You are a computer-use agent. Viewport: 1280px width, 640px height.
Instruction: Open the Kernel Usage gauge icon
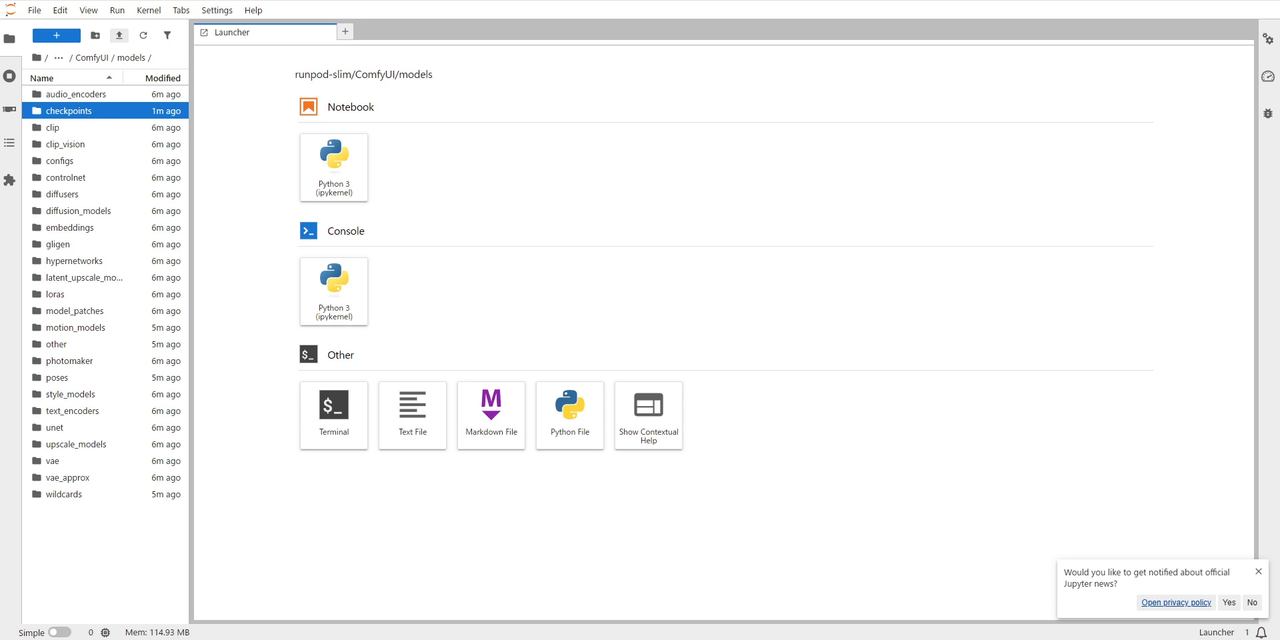click(x=1268, y=76)
